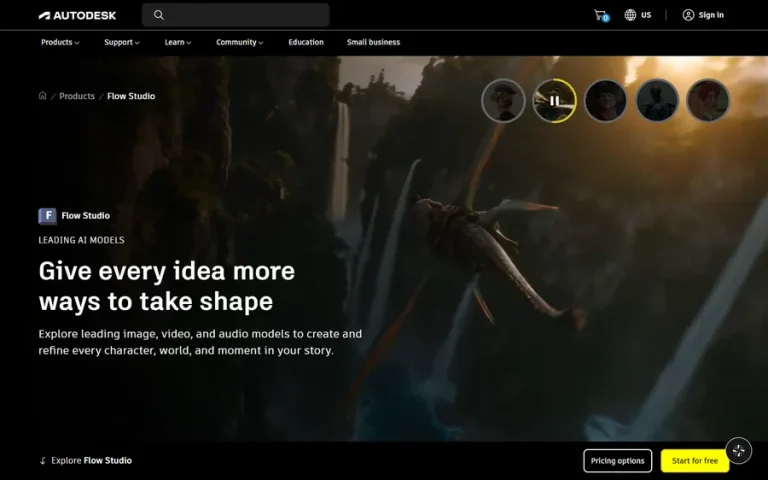Image resolution: width=768 pixels, height=480 pixels.
Task: Click the Start for free button
Action: click(x=695, y=460)
